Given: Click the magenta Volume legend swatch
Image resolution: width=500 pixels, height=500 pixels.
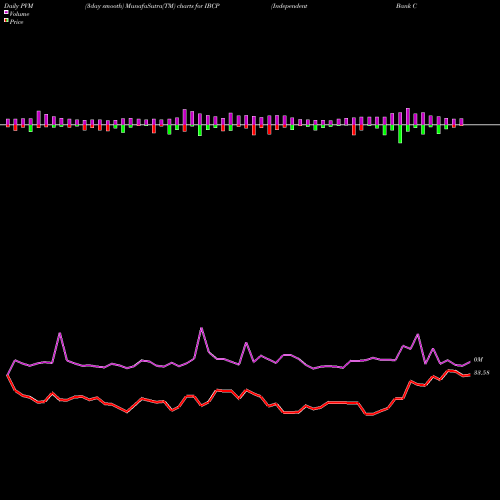Looking at the screenshot, I should click(x=6, y=12).
